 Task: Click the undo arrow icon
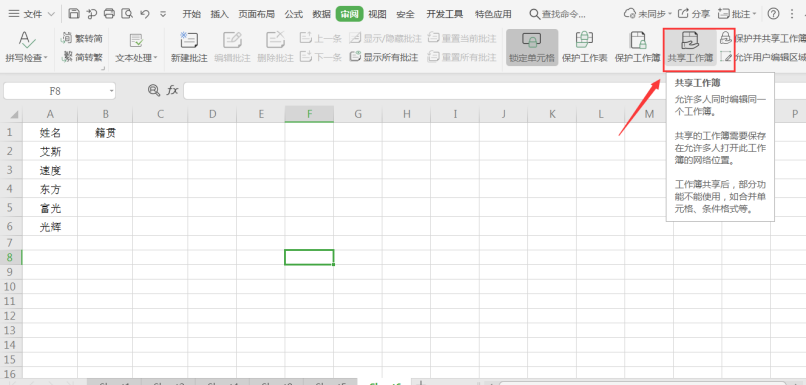145,14
